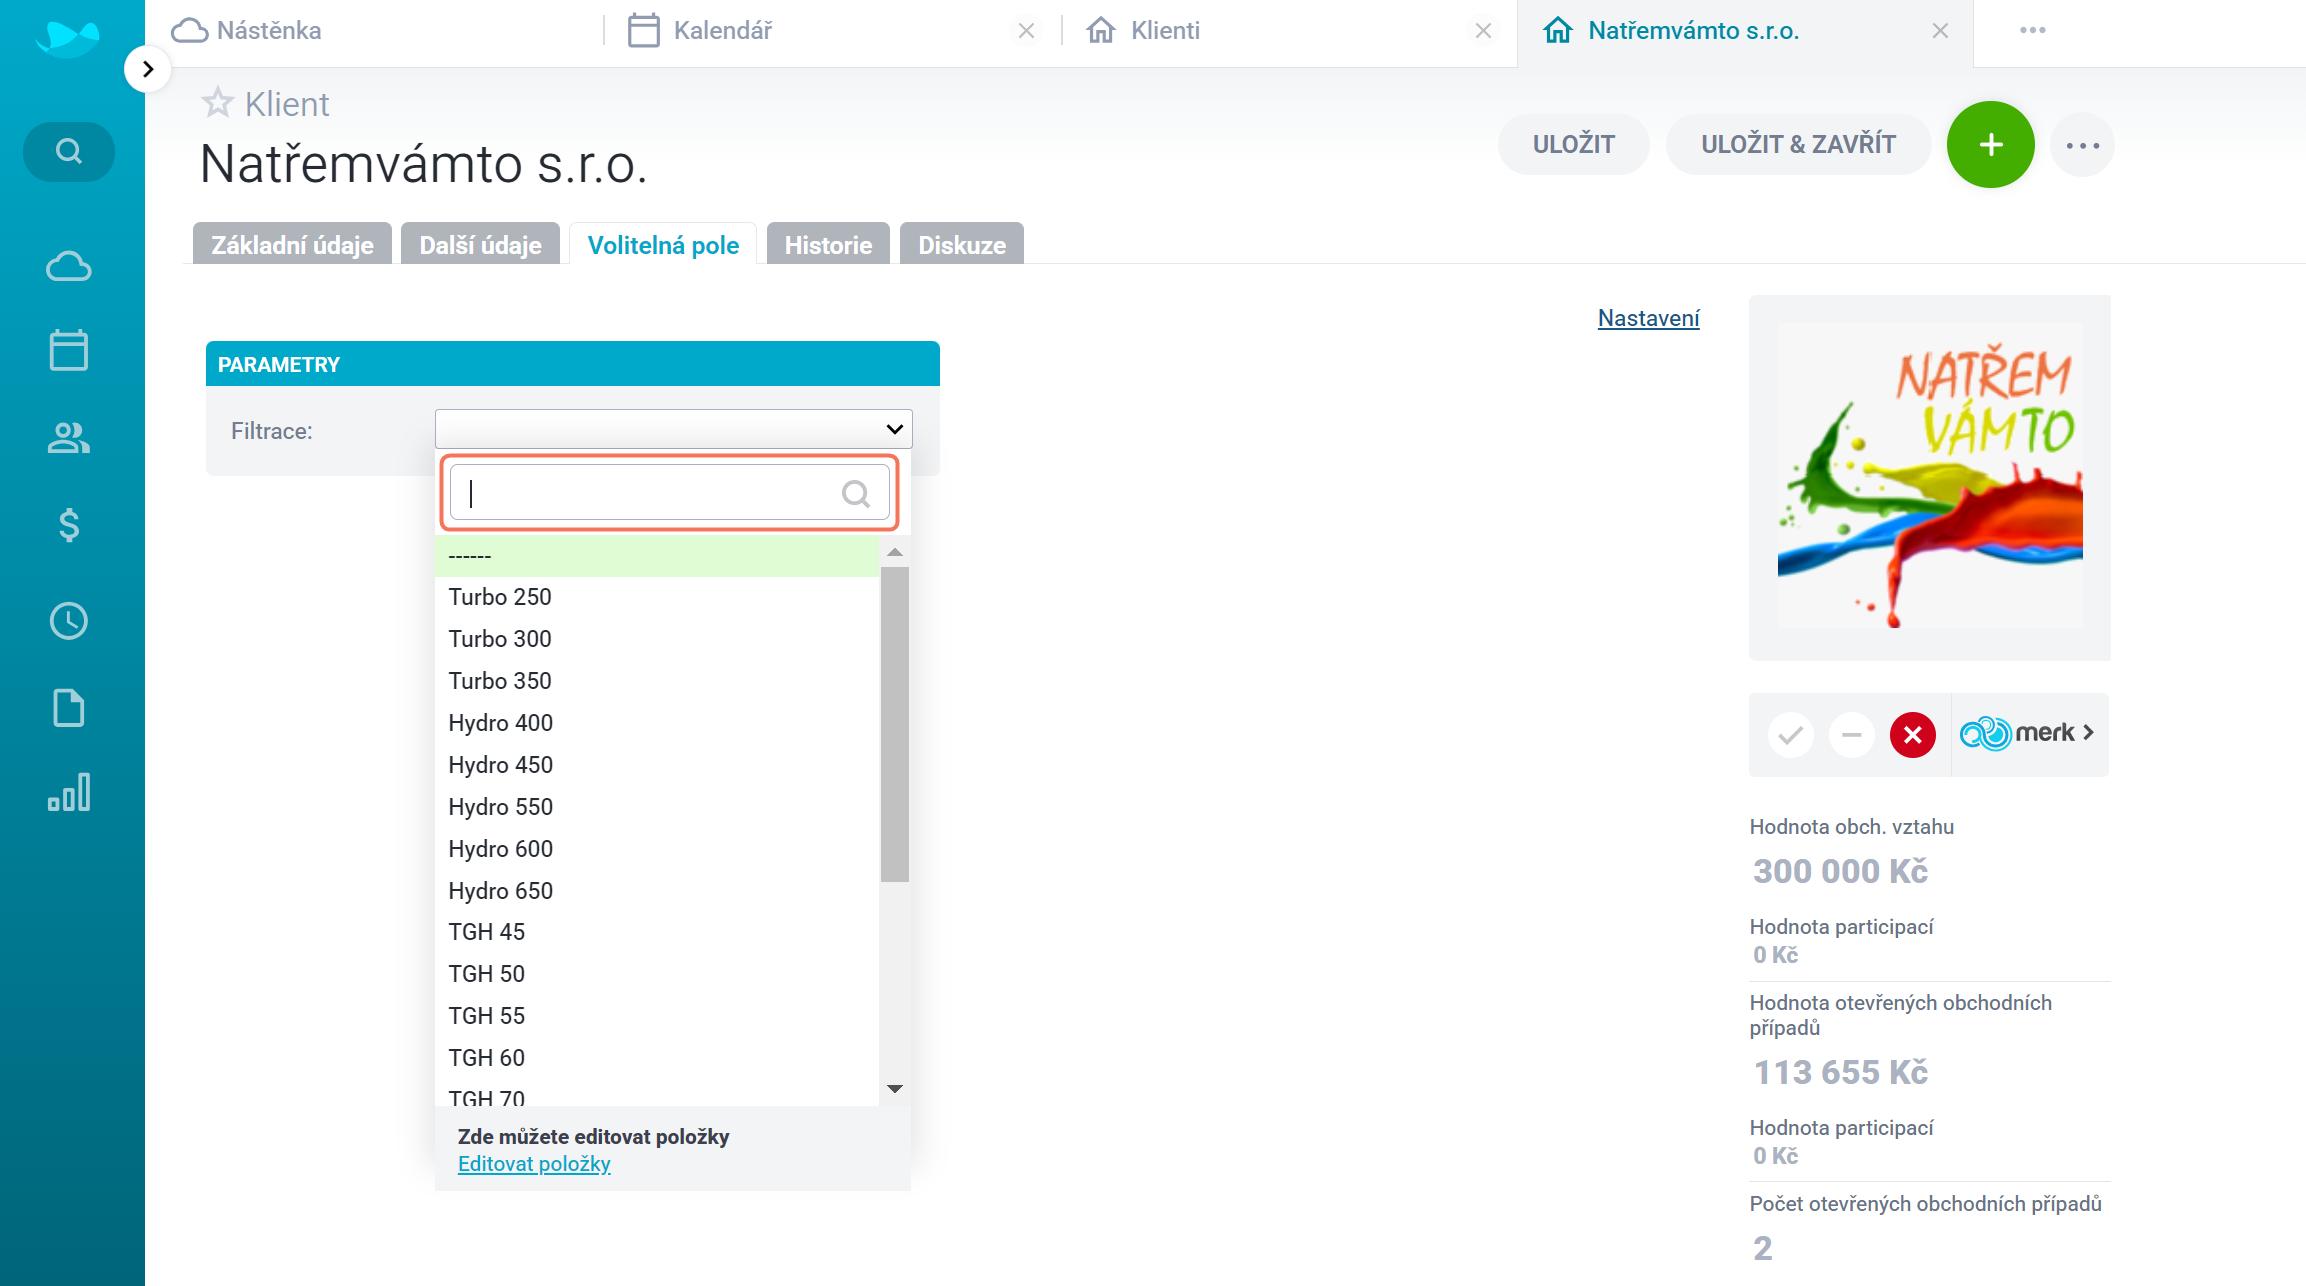2306x1286 pixels.
Task: Open the contacts people sidebar icon
Action: 69,437
